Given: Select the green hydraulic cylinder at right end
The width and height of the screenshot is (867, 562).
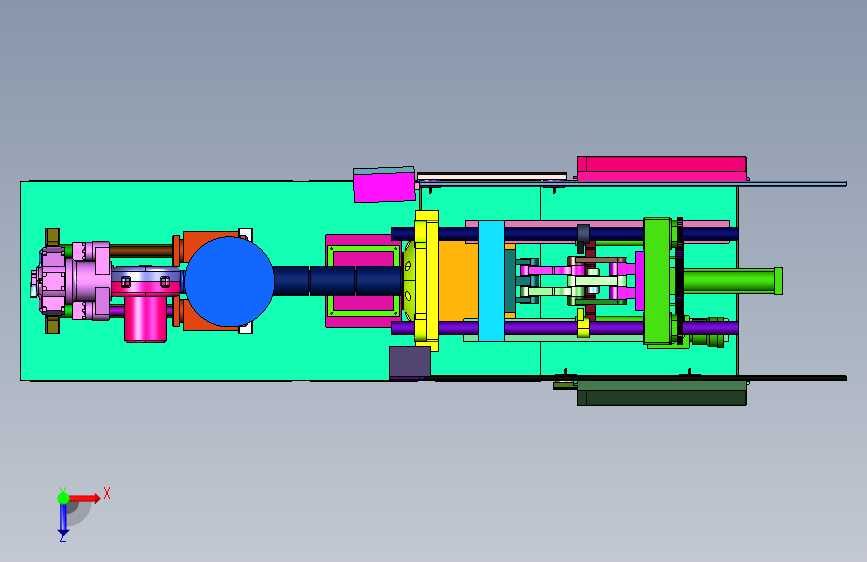Looking at the screenshot, I should coord(733,280).
